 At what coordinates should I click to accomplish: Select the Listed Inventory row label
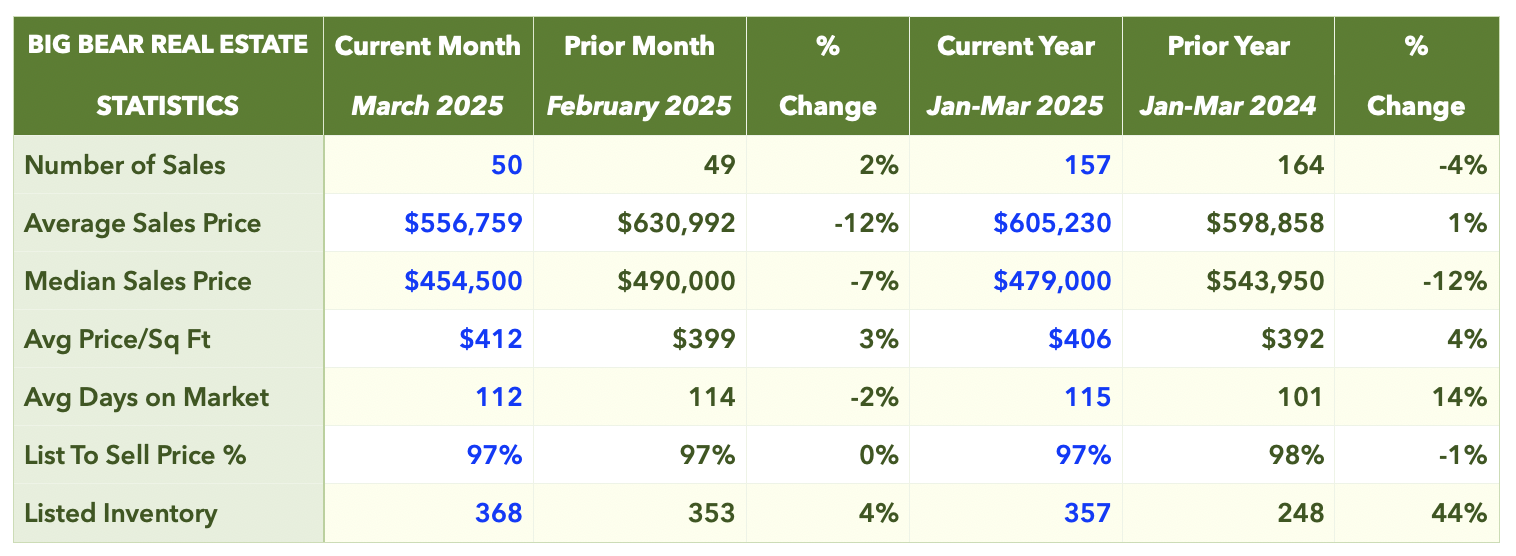pos(120,513)
